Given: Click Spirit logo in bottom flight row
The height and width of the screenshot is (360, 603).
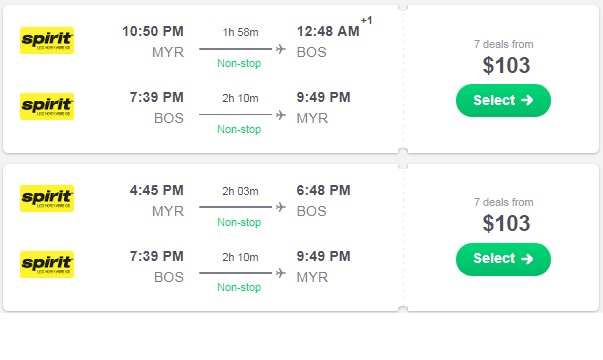Looking at the screenshot, I should (47, 265).
